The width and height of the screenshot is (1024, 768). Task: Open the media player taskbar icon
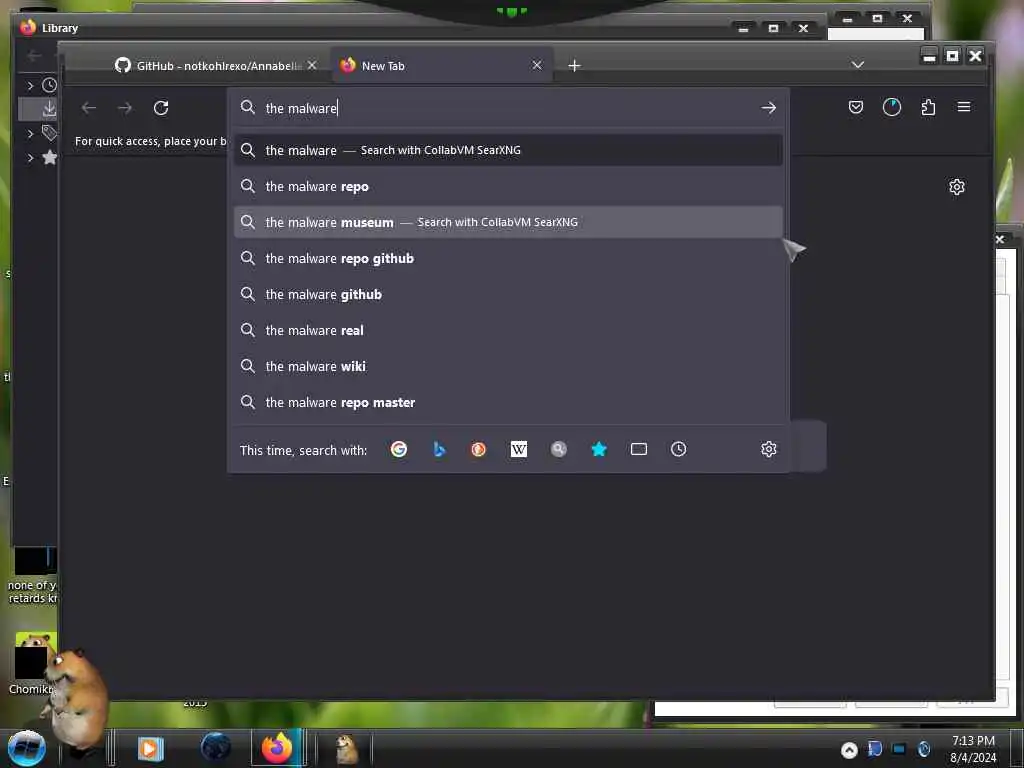(x=151, y=748)
